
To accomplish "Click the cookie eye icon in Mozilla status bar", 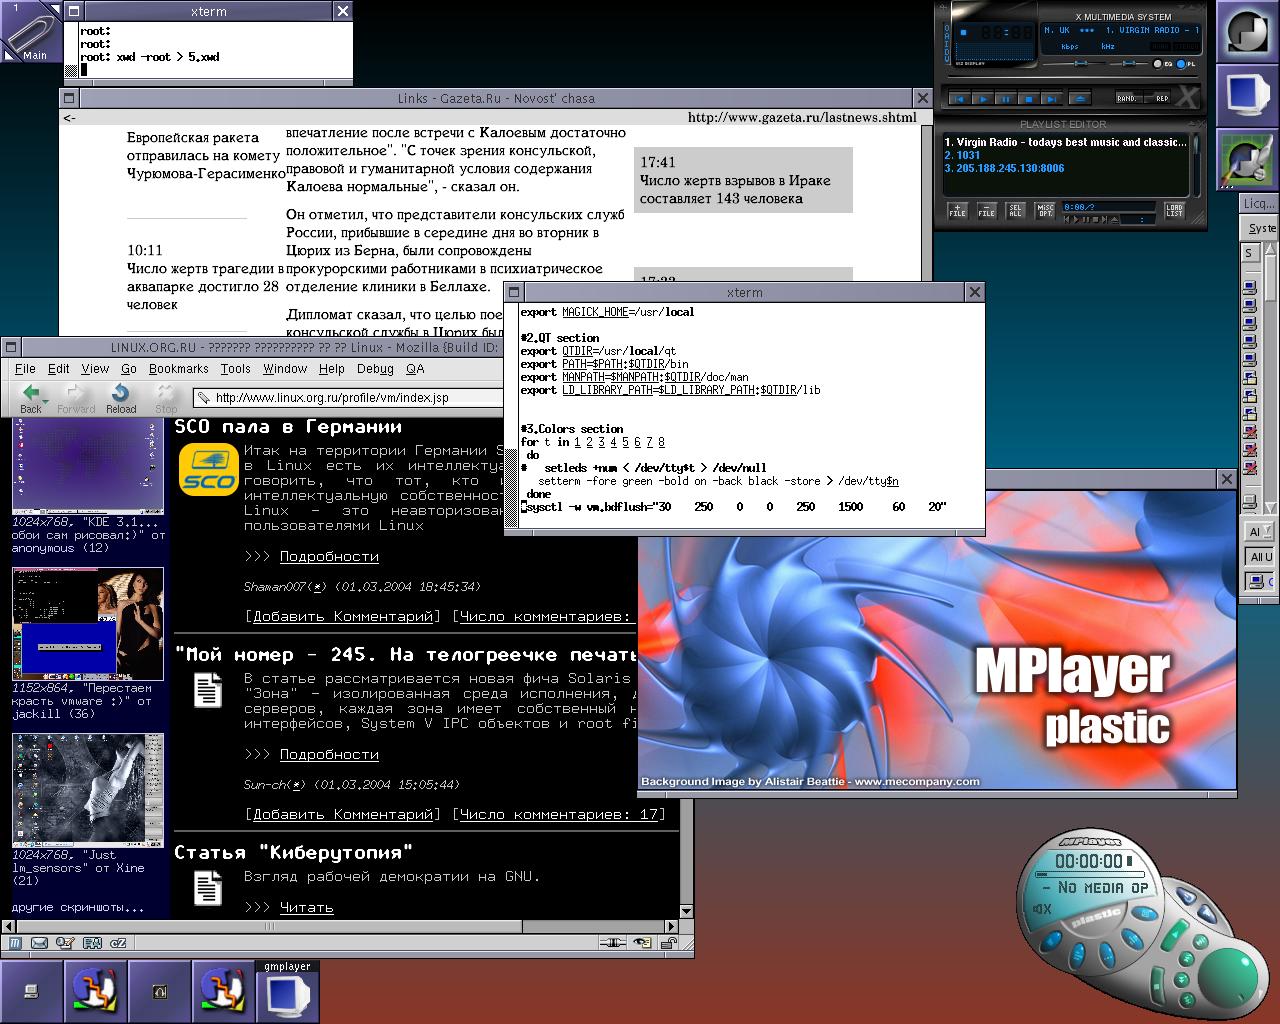I will [x=643, y=942].
